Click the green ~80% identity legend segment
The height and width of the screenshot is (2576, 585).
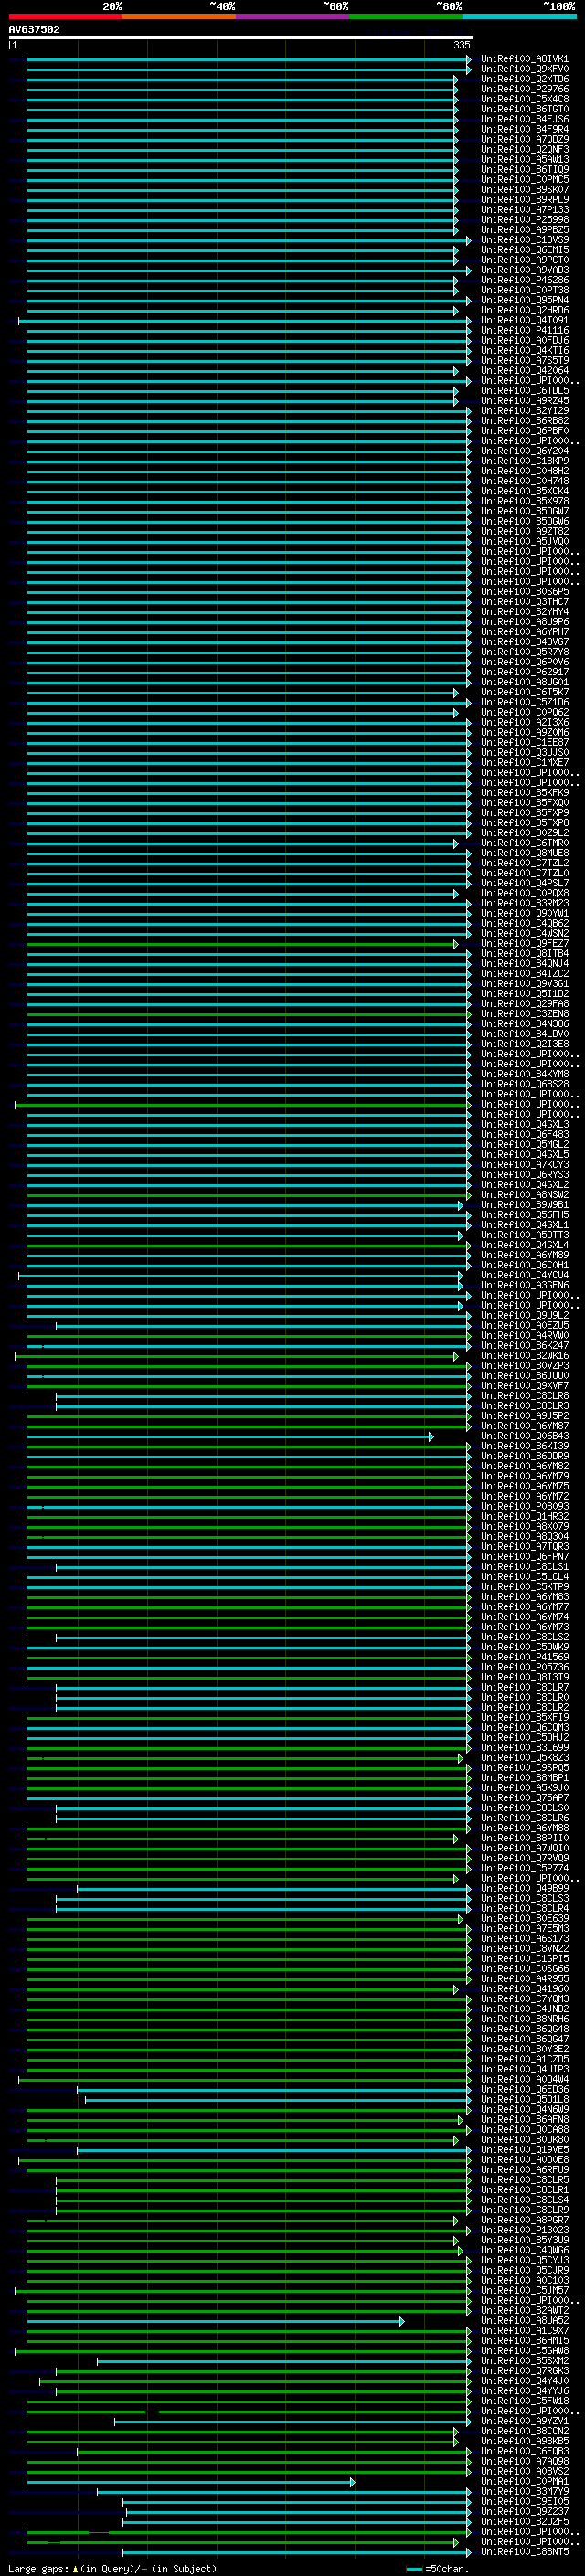[x=406, y=16]
